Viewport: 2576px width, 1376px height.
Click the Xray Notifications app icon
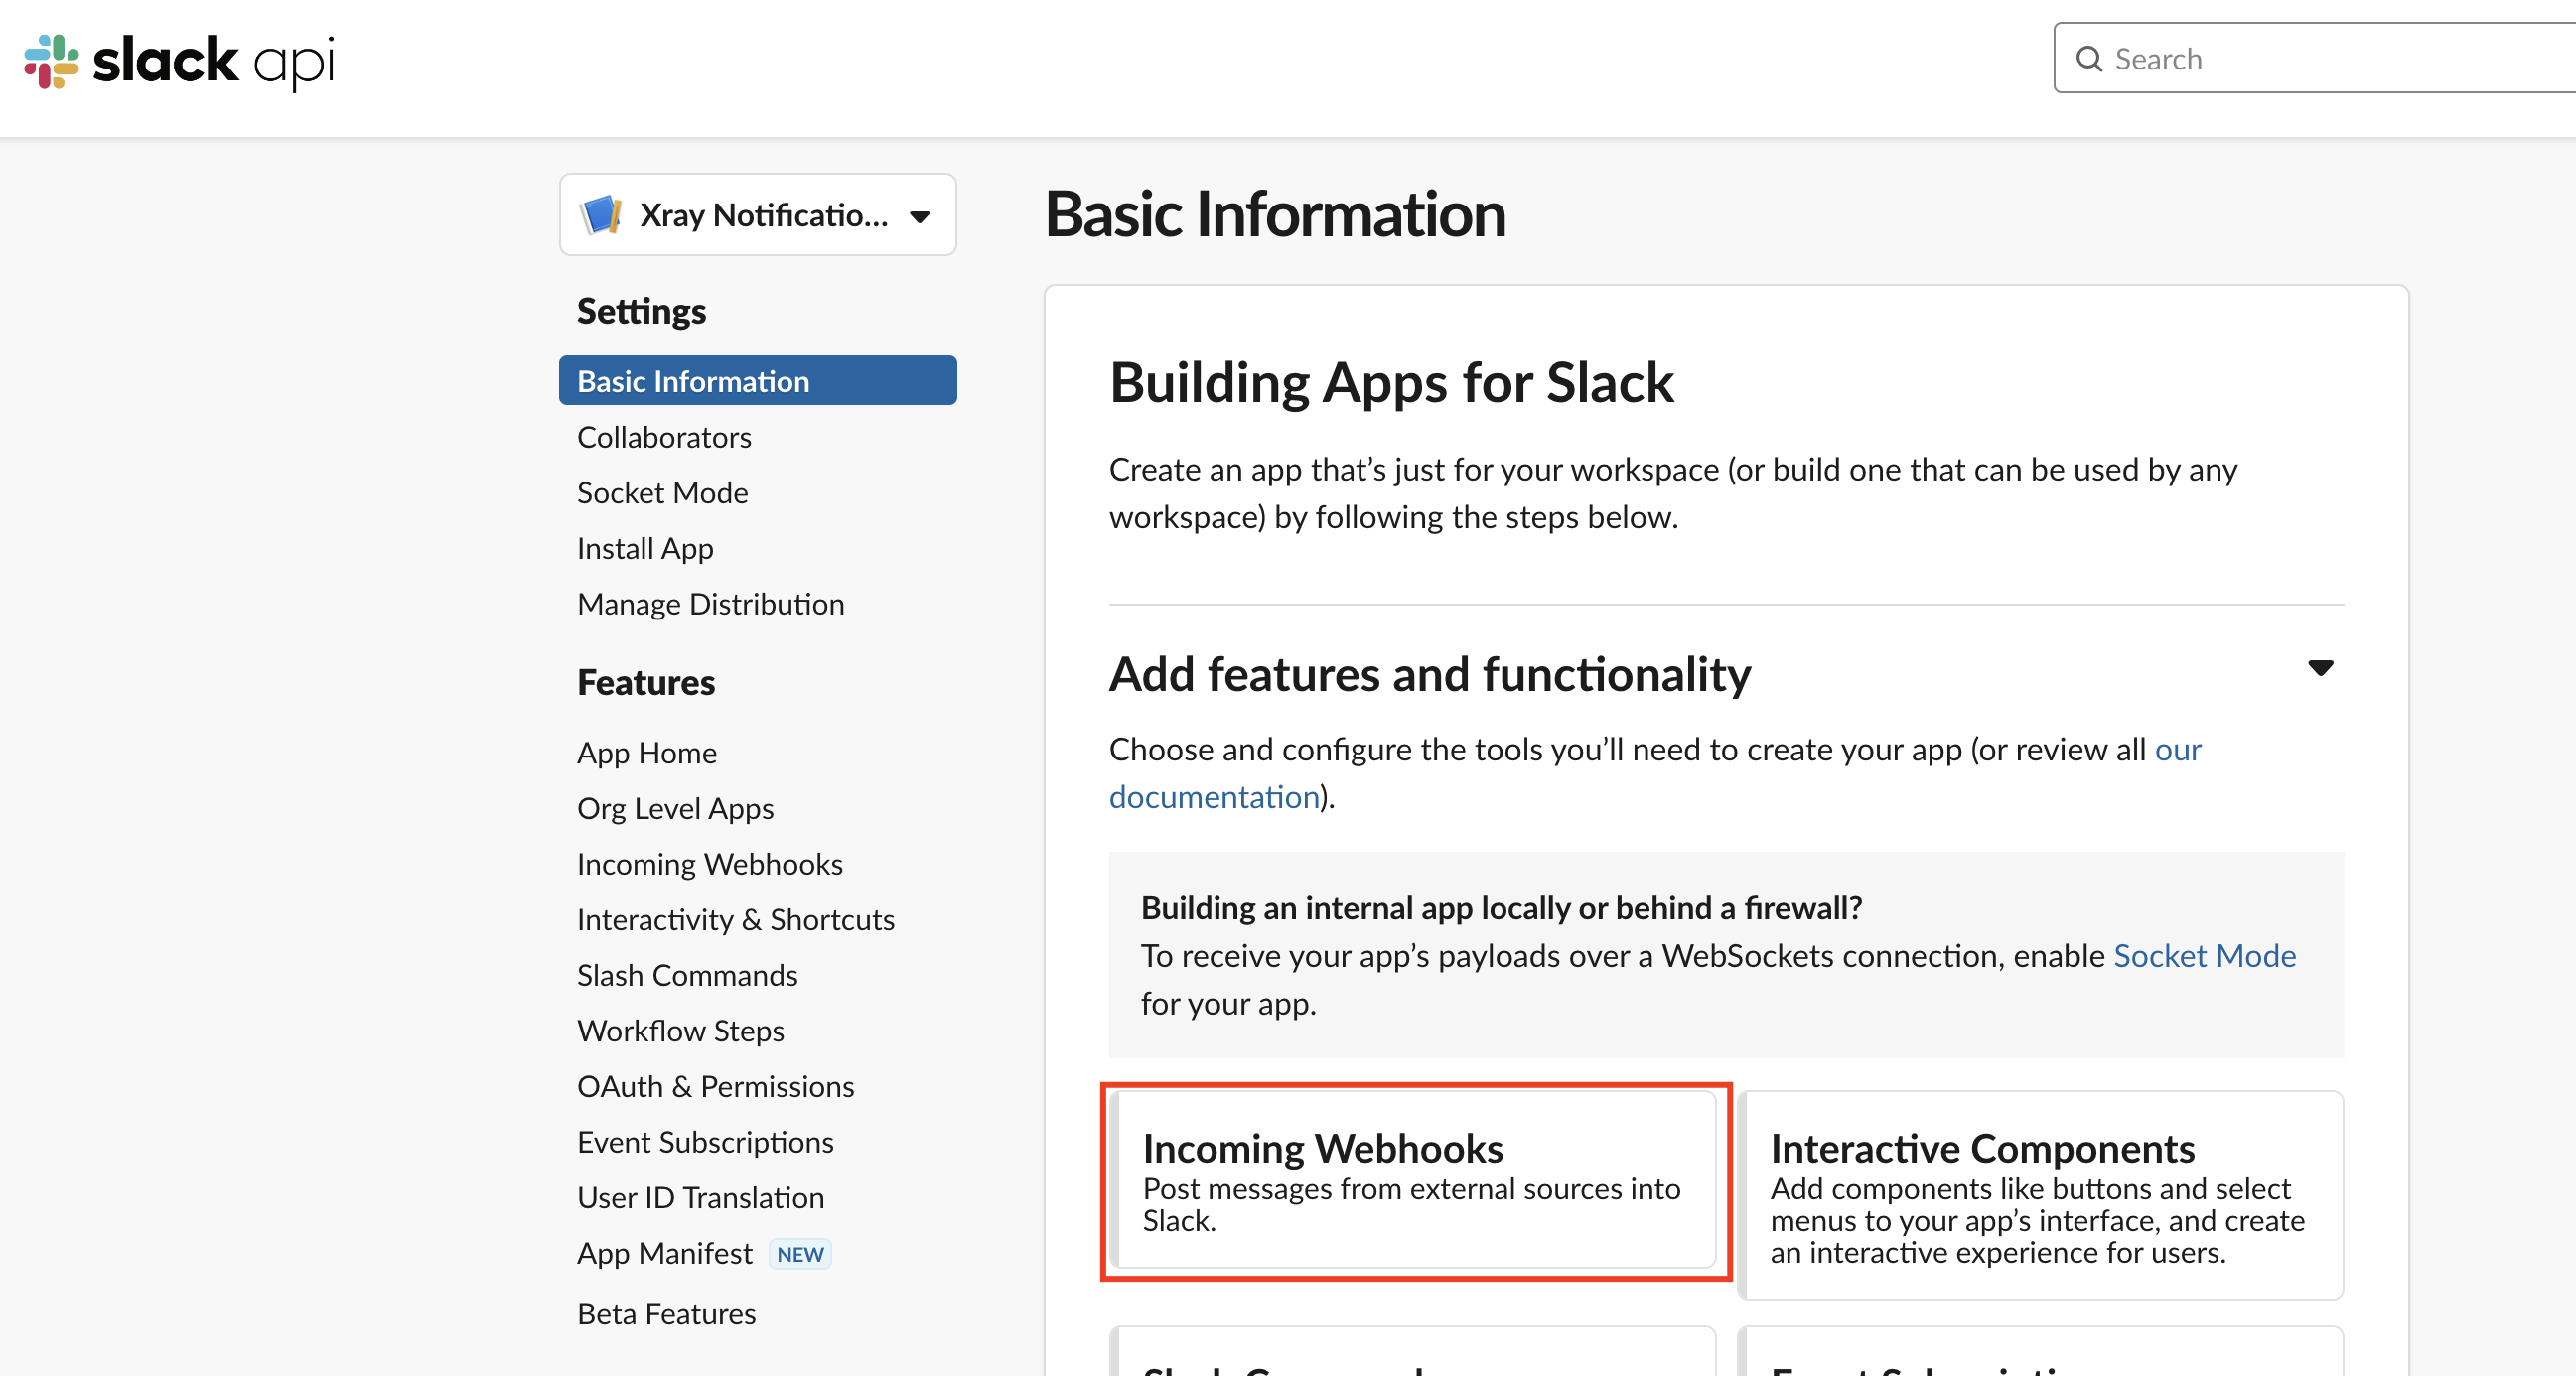coord(602,215)
